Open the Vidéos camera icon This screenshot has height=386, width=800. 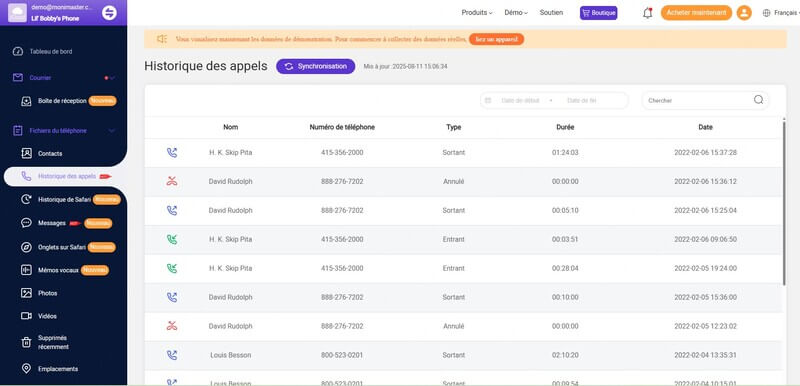pyautogui.click(x=26, y=316)
